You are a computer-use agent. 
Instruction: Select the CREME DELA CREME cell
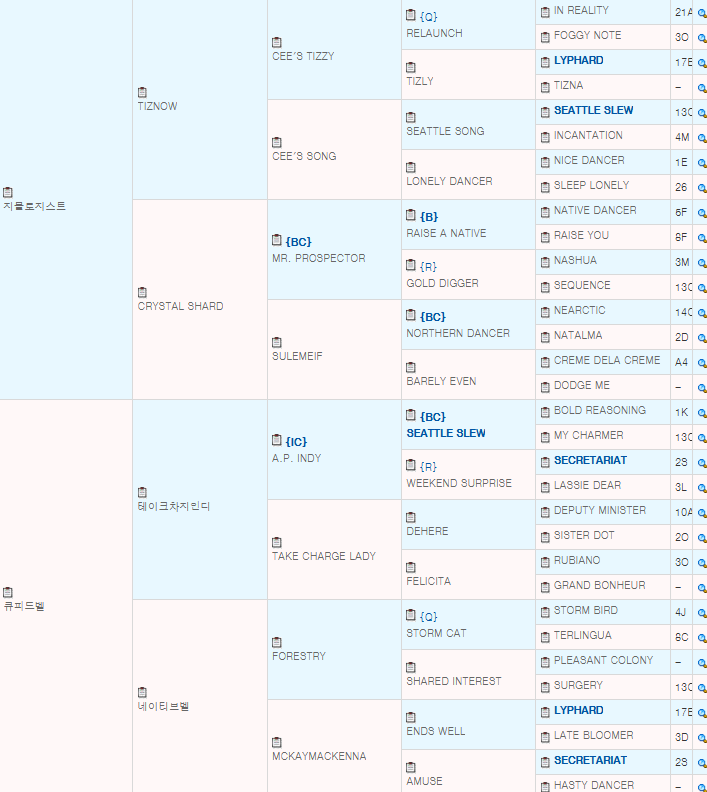(x=603, y=362)
